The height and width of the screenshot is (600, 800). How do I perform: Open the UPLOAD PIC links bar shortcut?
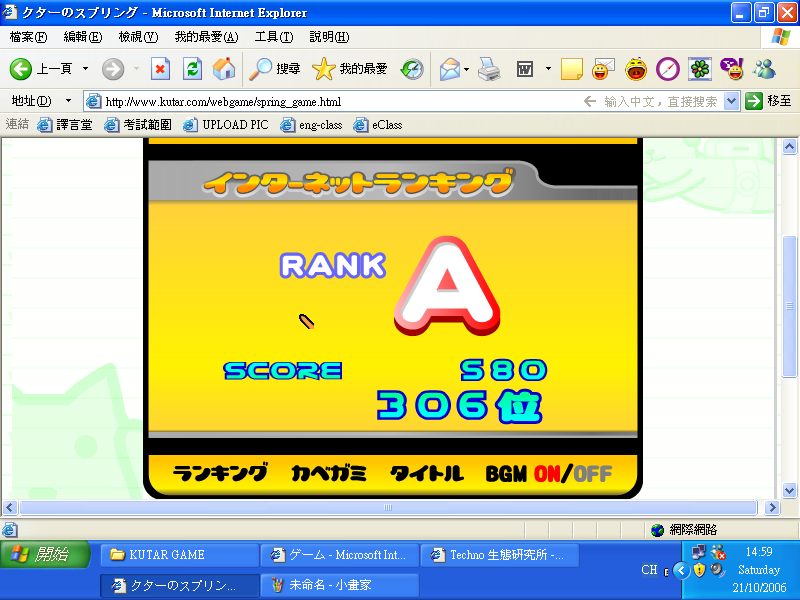[226, 124]
